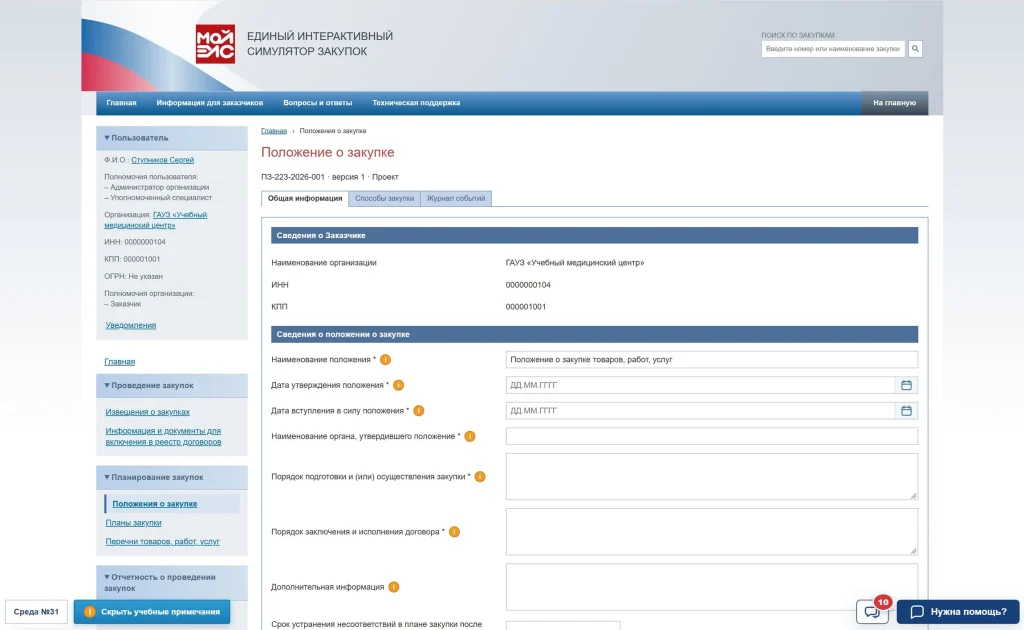Open Перечни товаров, работ, услуг link
Image resolution: width=1024 pixels, height=630 pixels.
[x=163, y=542]
